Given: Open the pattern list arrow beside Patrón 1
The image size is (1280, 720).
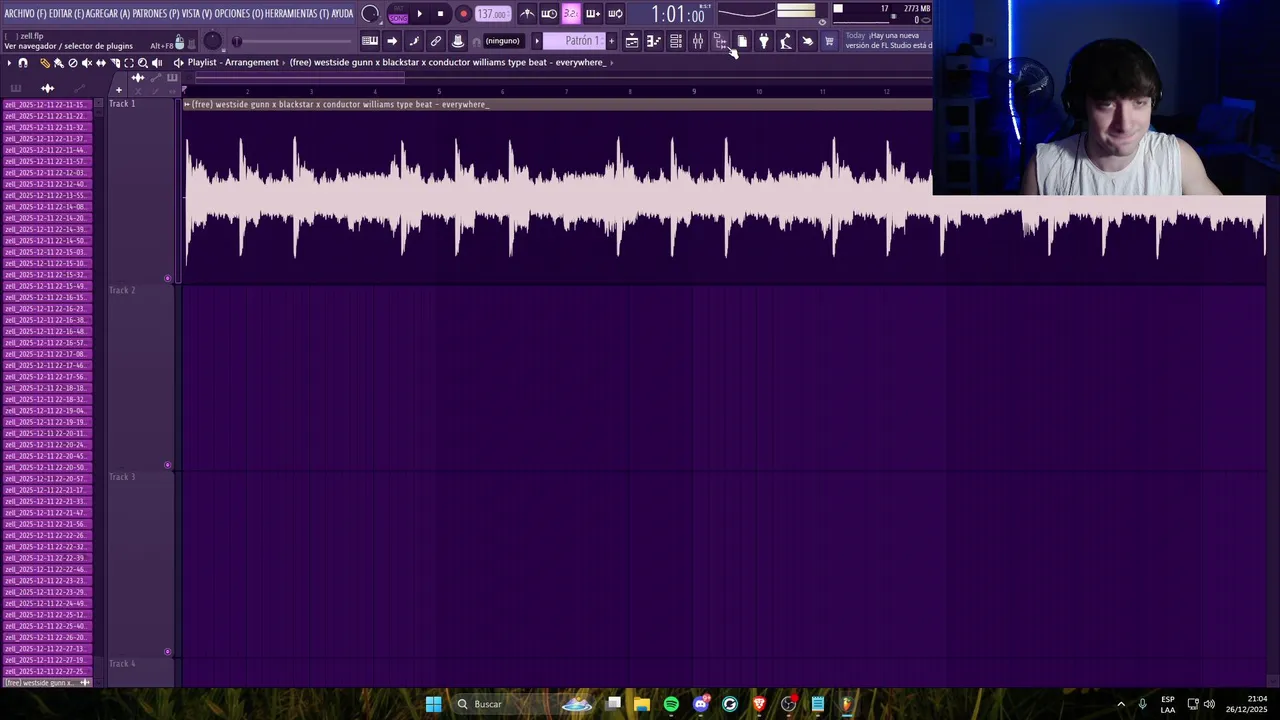Looking at the screenshot, I should pyautogui.click(x=537, y=41).
